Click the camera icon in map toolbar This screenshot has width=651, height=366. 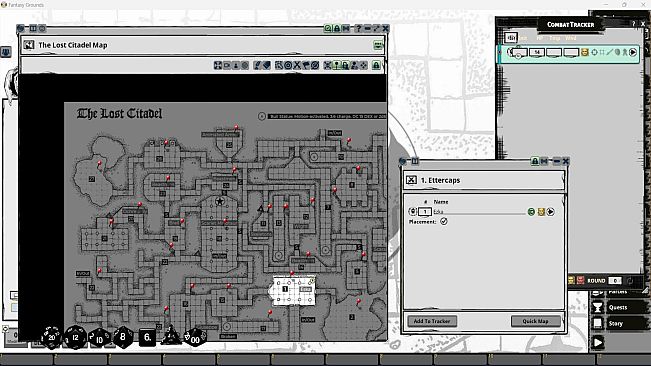[227, 65]
